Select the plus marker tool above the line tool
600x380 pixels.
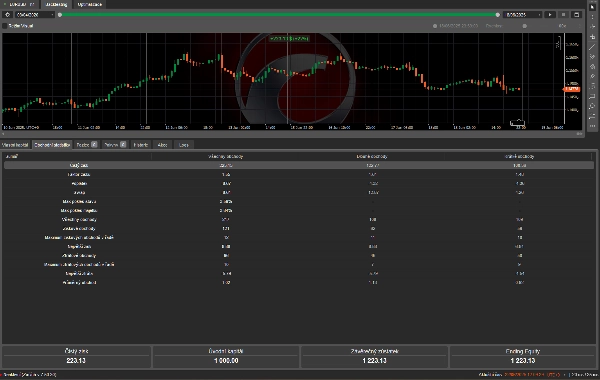pyautogui.click(x=592, y=37)
